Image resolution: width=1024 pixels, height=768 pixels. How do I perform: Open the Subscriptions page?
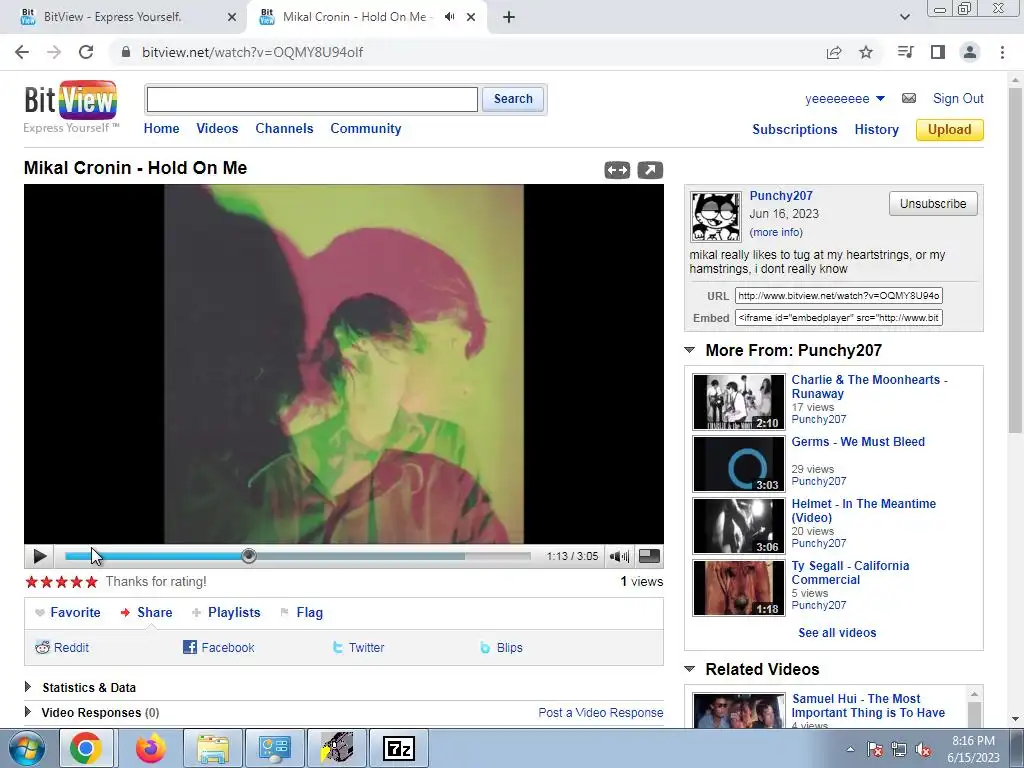[795, 129]
